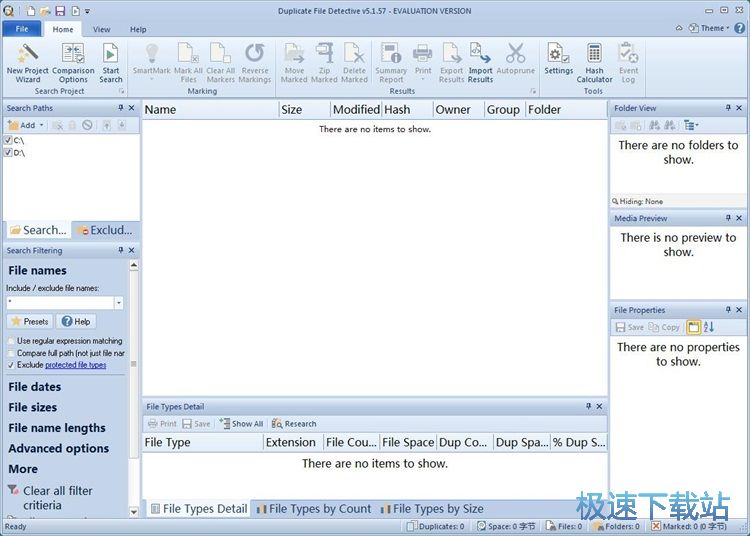This screenshot has width=750, height=536.
Task: Pin the Media Preview panel
Action: click(728, 218)
